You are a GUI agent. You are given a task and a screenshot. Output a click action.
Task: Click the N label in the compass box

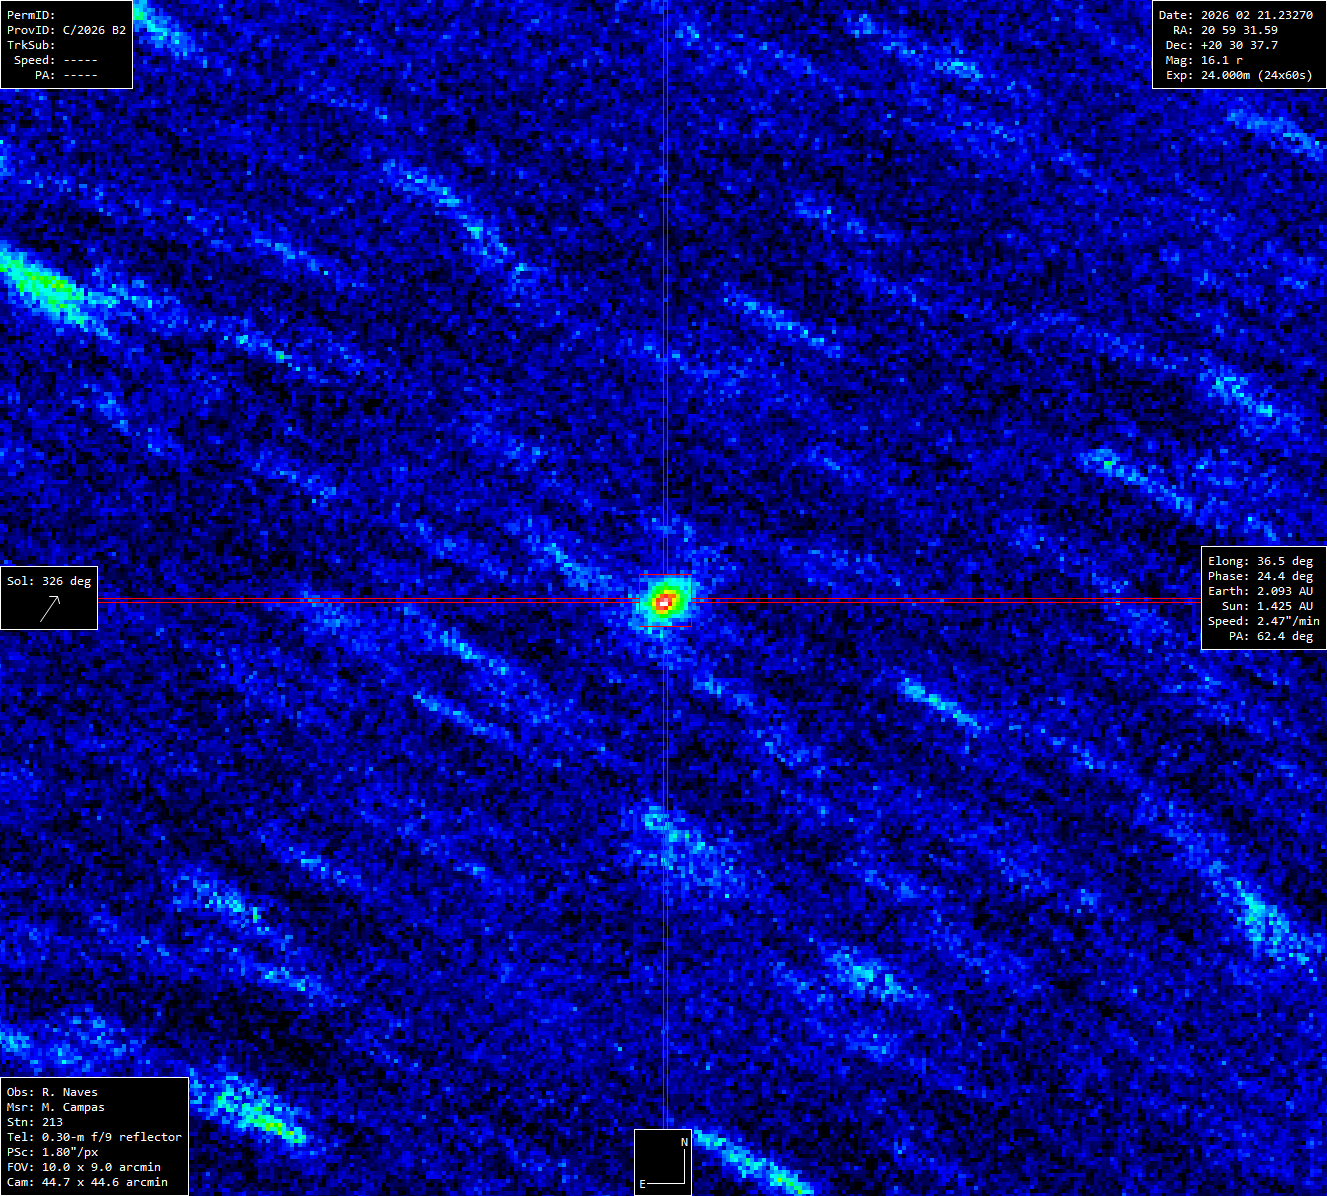pos(684,1142)
